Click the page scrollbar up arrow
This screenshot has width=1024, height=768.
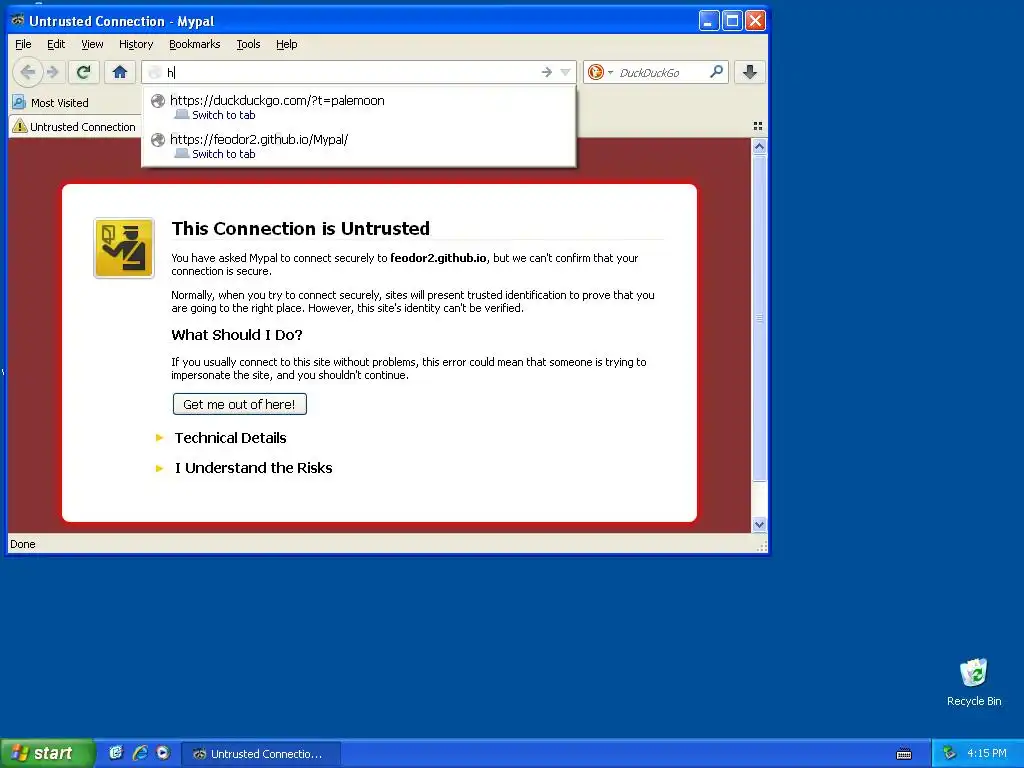[759, 146]
